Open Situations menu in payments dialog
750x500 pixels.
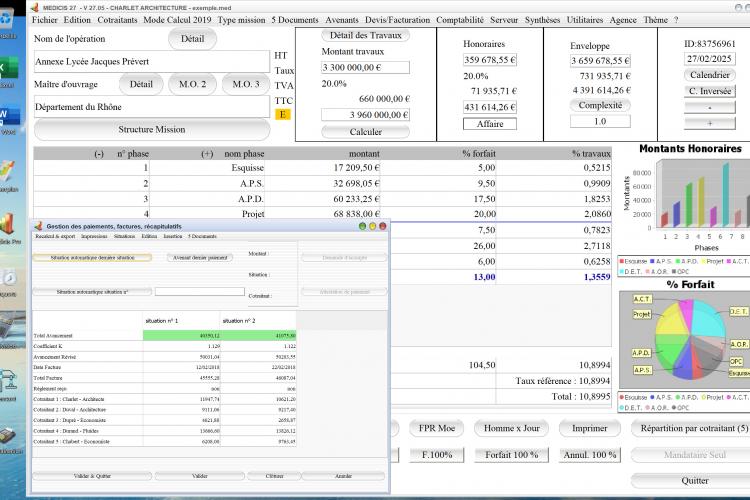(124, 236)
